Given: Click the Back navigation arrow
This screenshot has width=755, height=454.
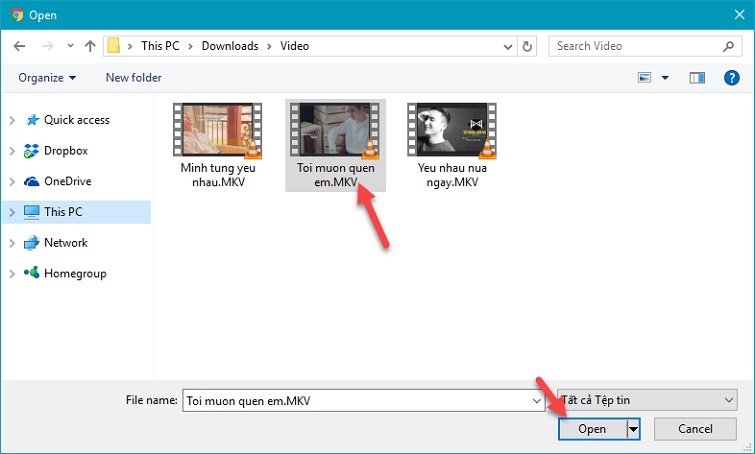Looking at the screenshot, I should [x=19, y=46].
